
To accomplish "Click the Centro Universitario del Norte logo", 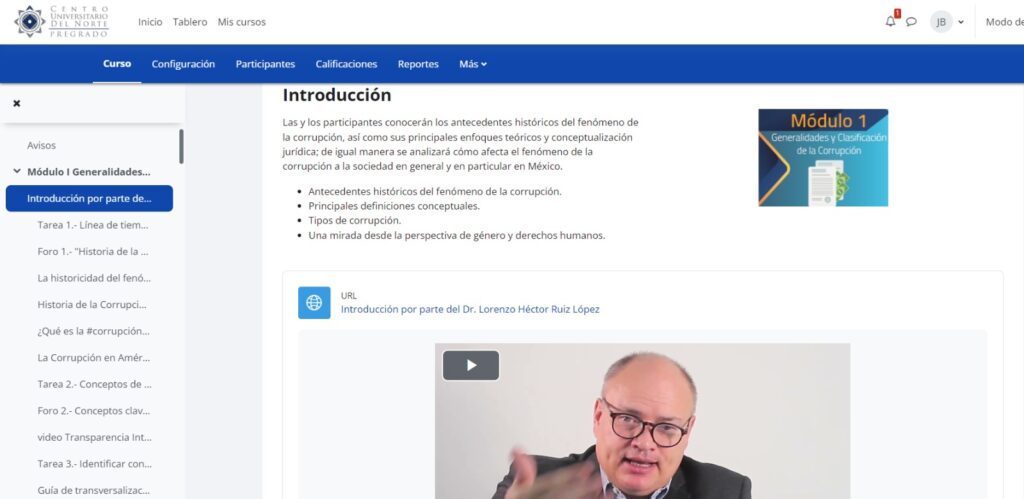I will click(x=61, y=22).
